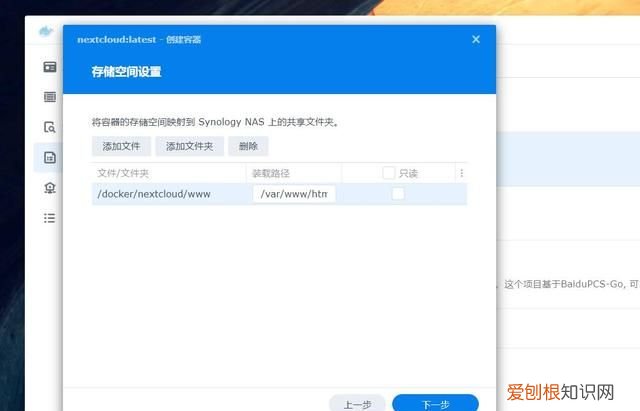
Task: Open the Container list sidebar icon
Action: [x=50, y=97]
